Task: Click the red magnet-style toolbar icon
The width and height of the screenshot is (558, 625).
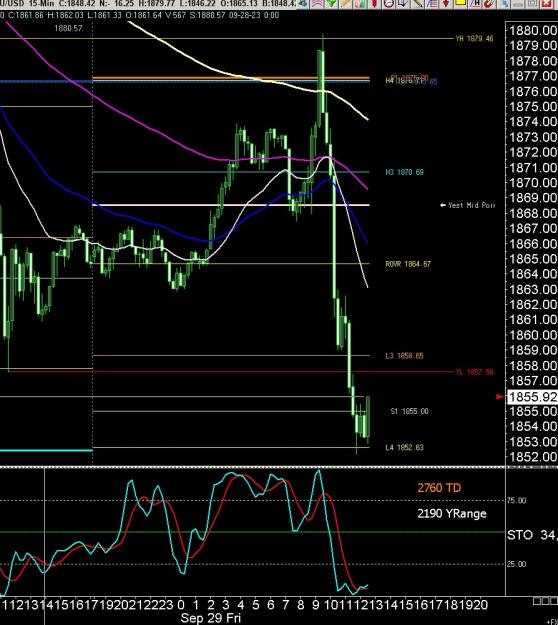Action: click(489, 4)
